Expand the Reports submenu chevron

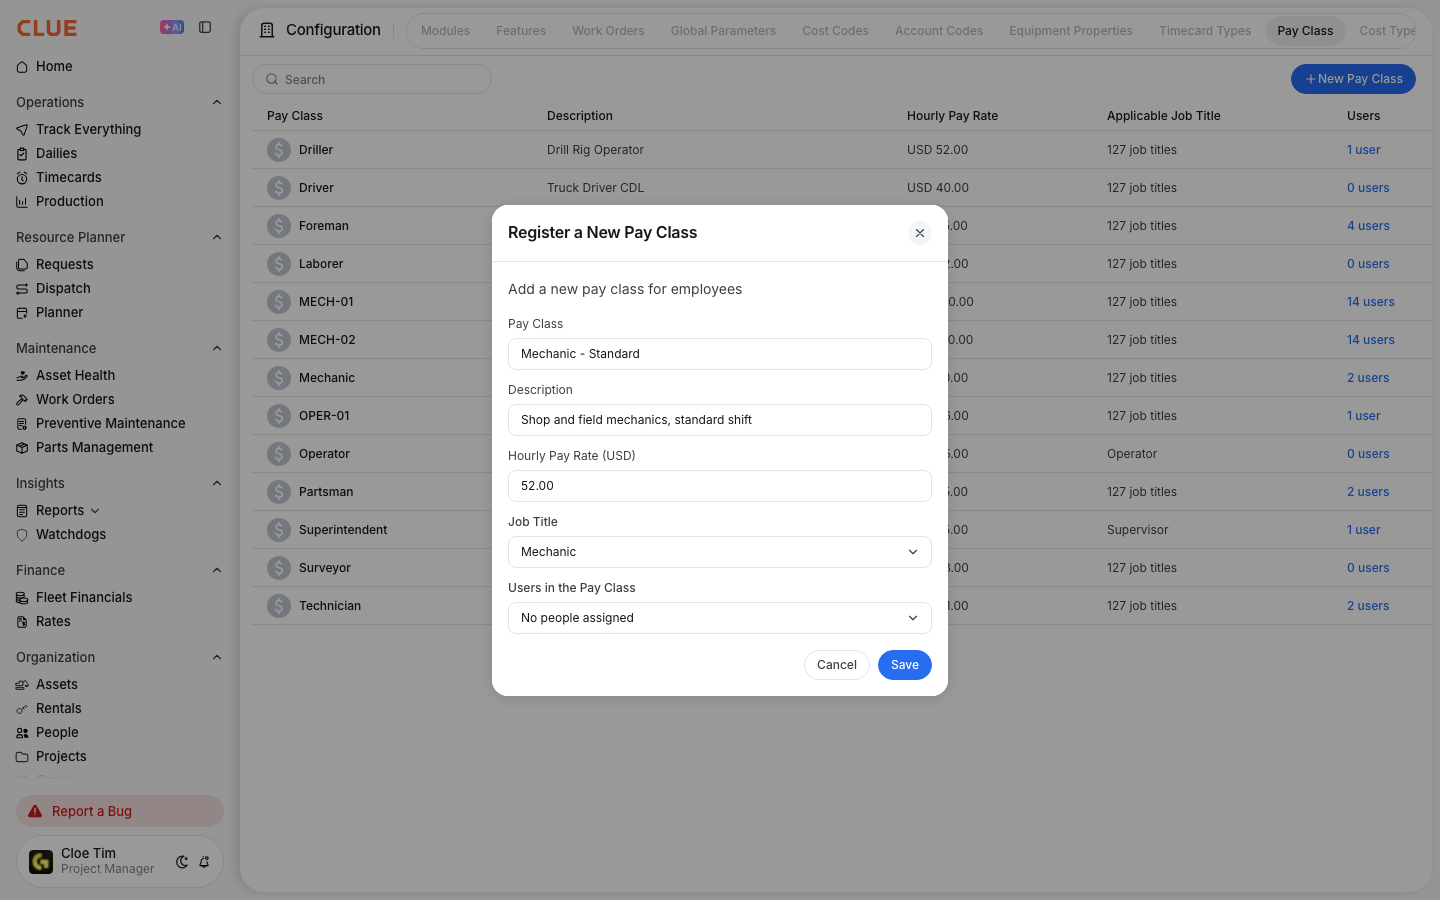[x=95, y=511]
